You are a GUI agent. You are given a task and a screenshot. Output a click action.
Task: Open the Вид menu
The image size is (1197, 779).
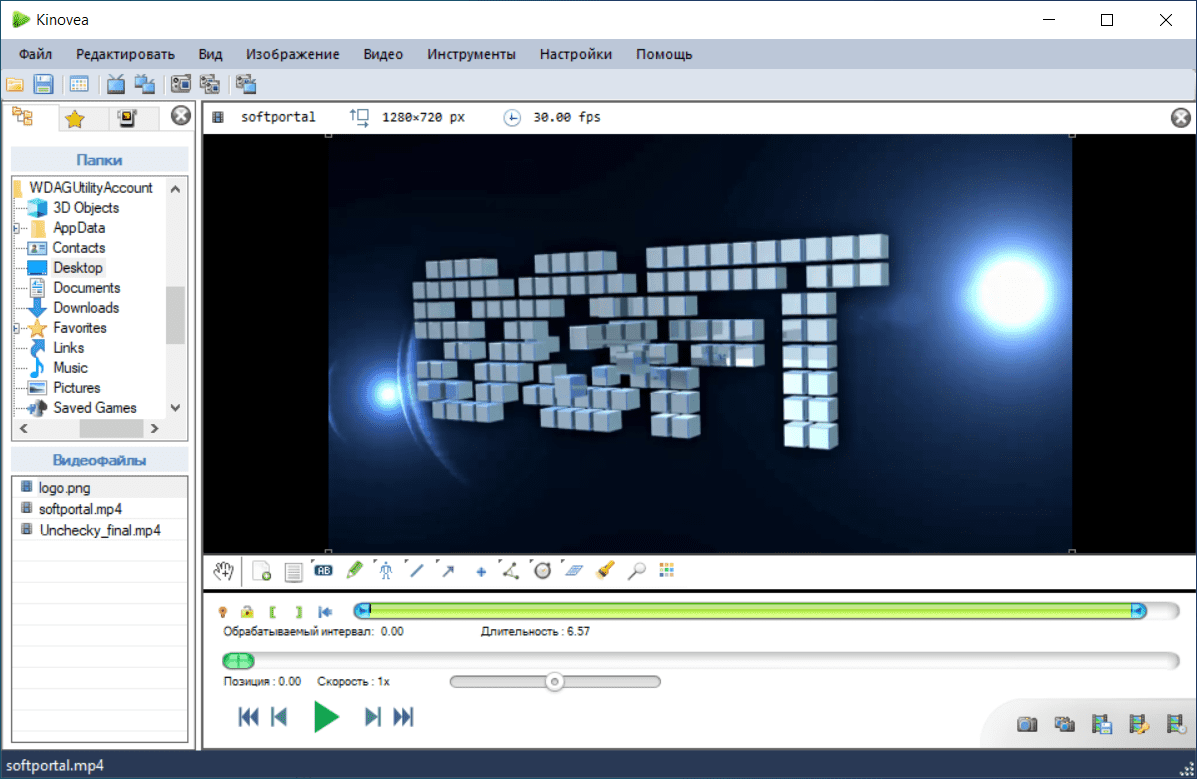pyautogui.click(x=210, y=54)
